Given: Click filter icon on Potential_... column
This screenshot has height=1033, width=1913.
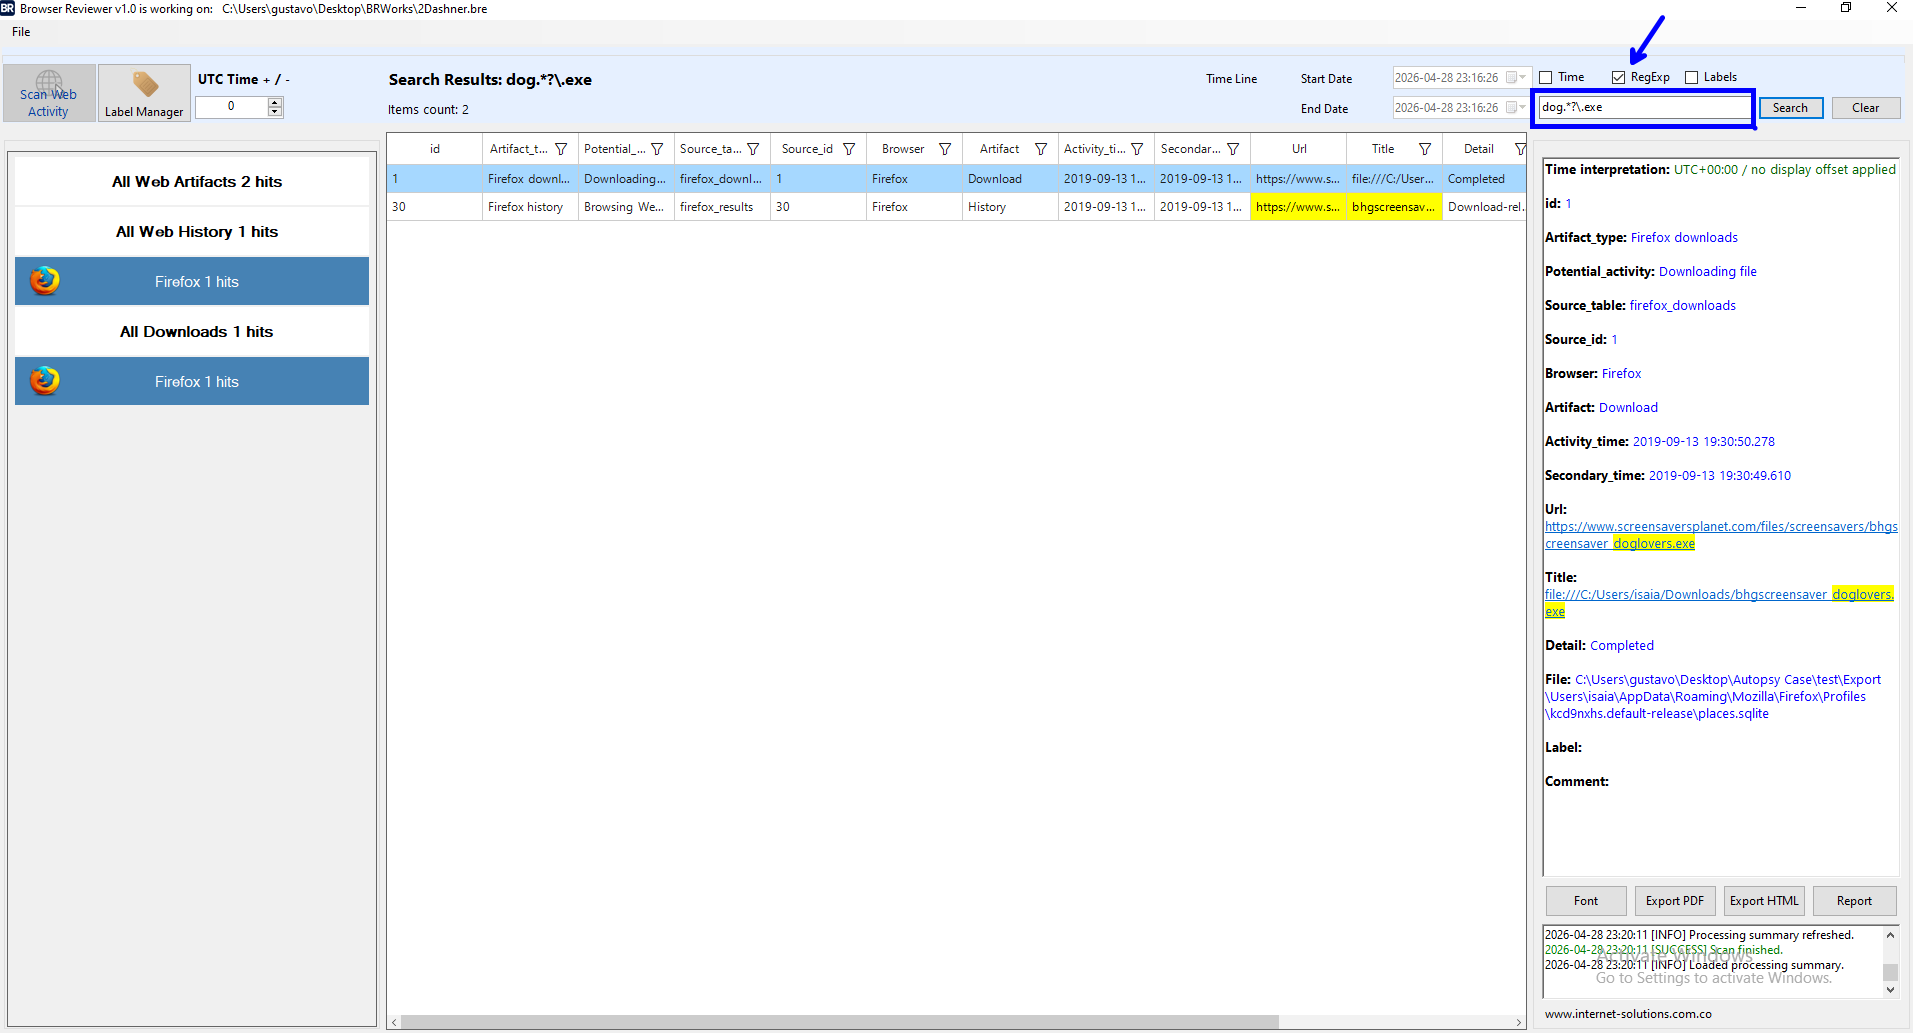Looking at the screenshot, I should [x=657, y=149].
